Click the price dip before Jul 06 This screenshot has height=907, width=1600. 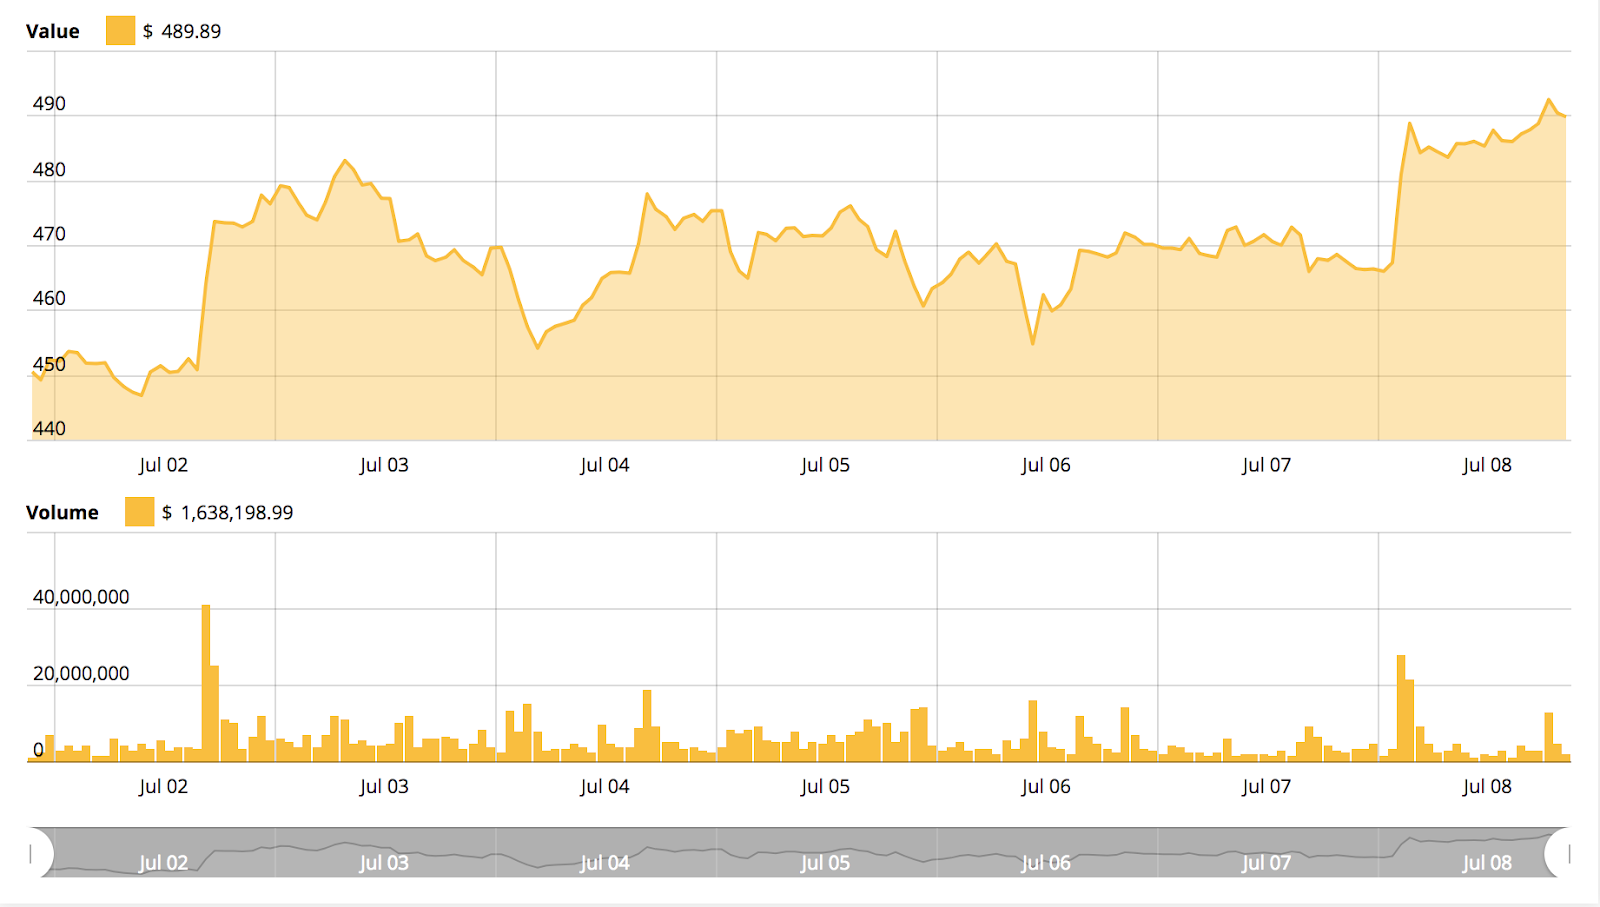tap(1032, 343)
